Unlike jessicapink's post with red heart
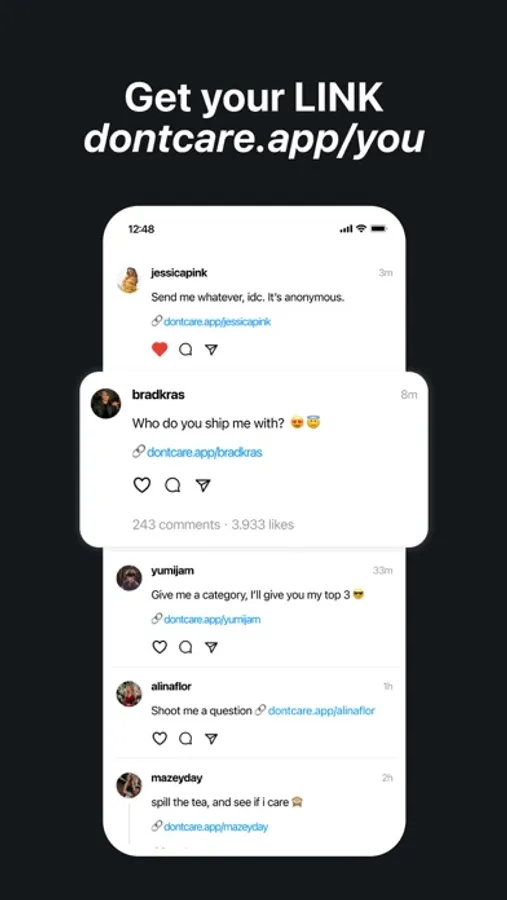 coord(160,349)
